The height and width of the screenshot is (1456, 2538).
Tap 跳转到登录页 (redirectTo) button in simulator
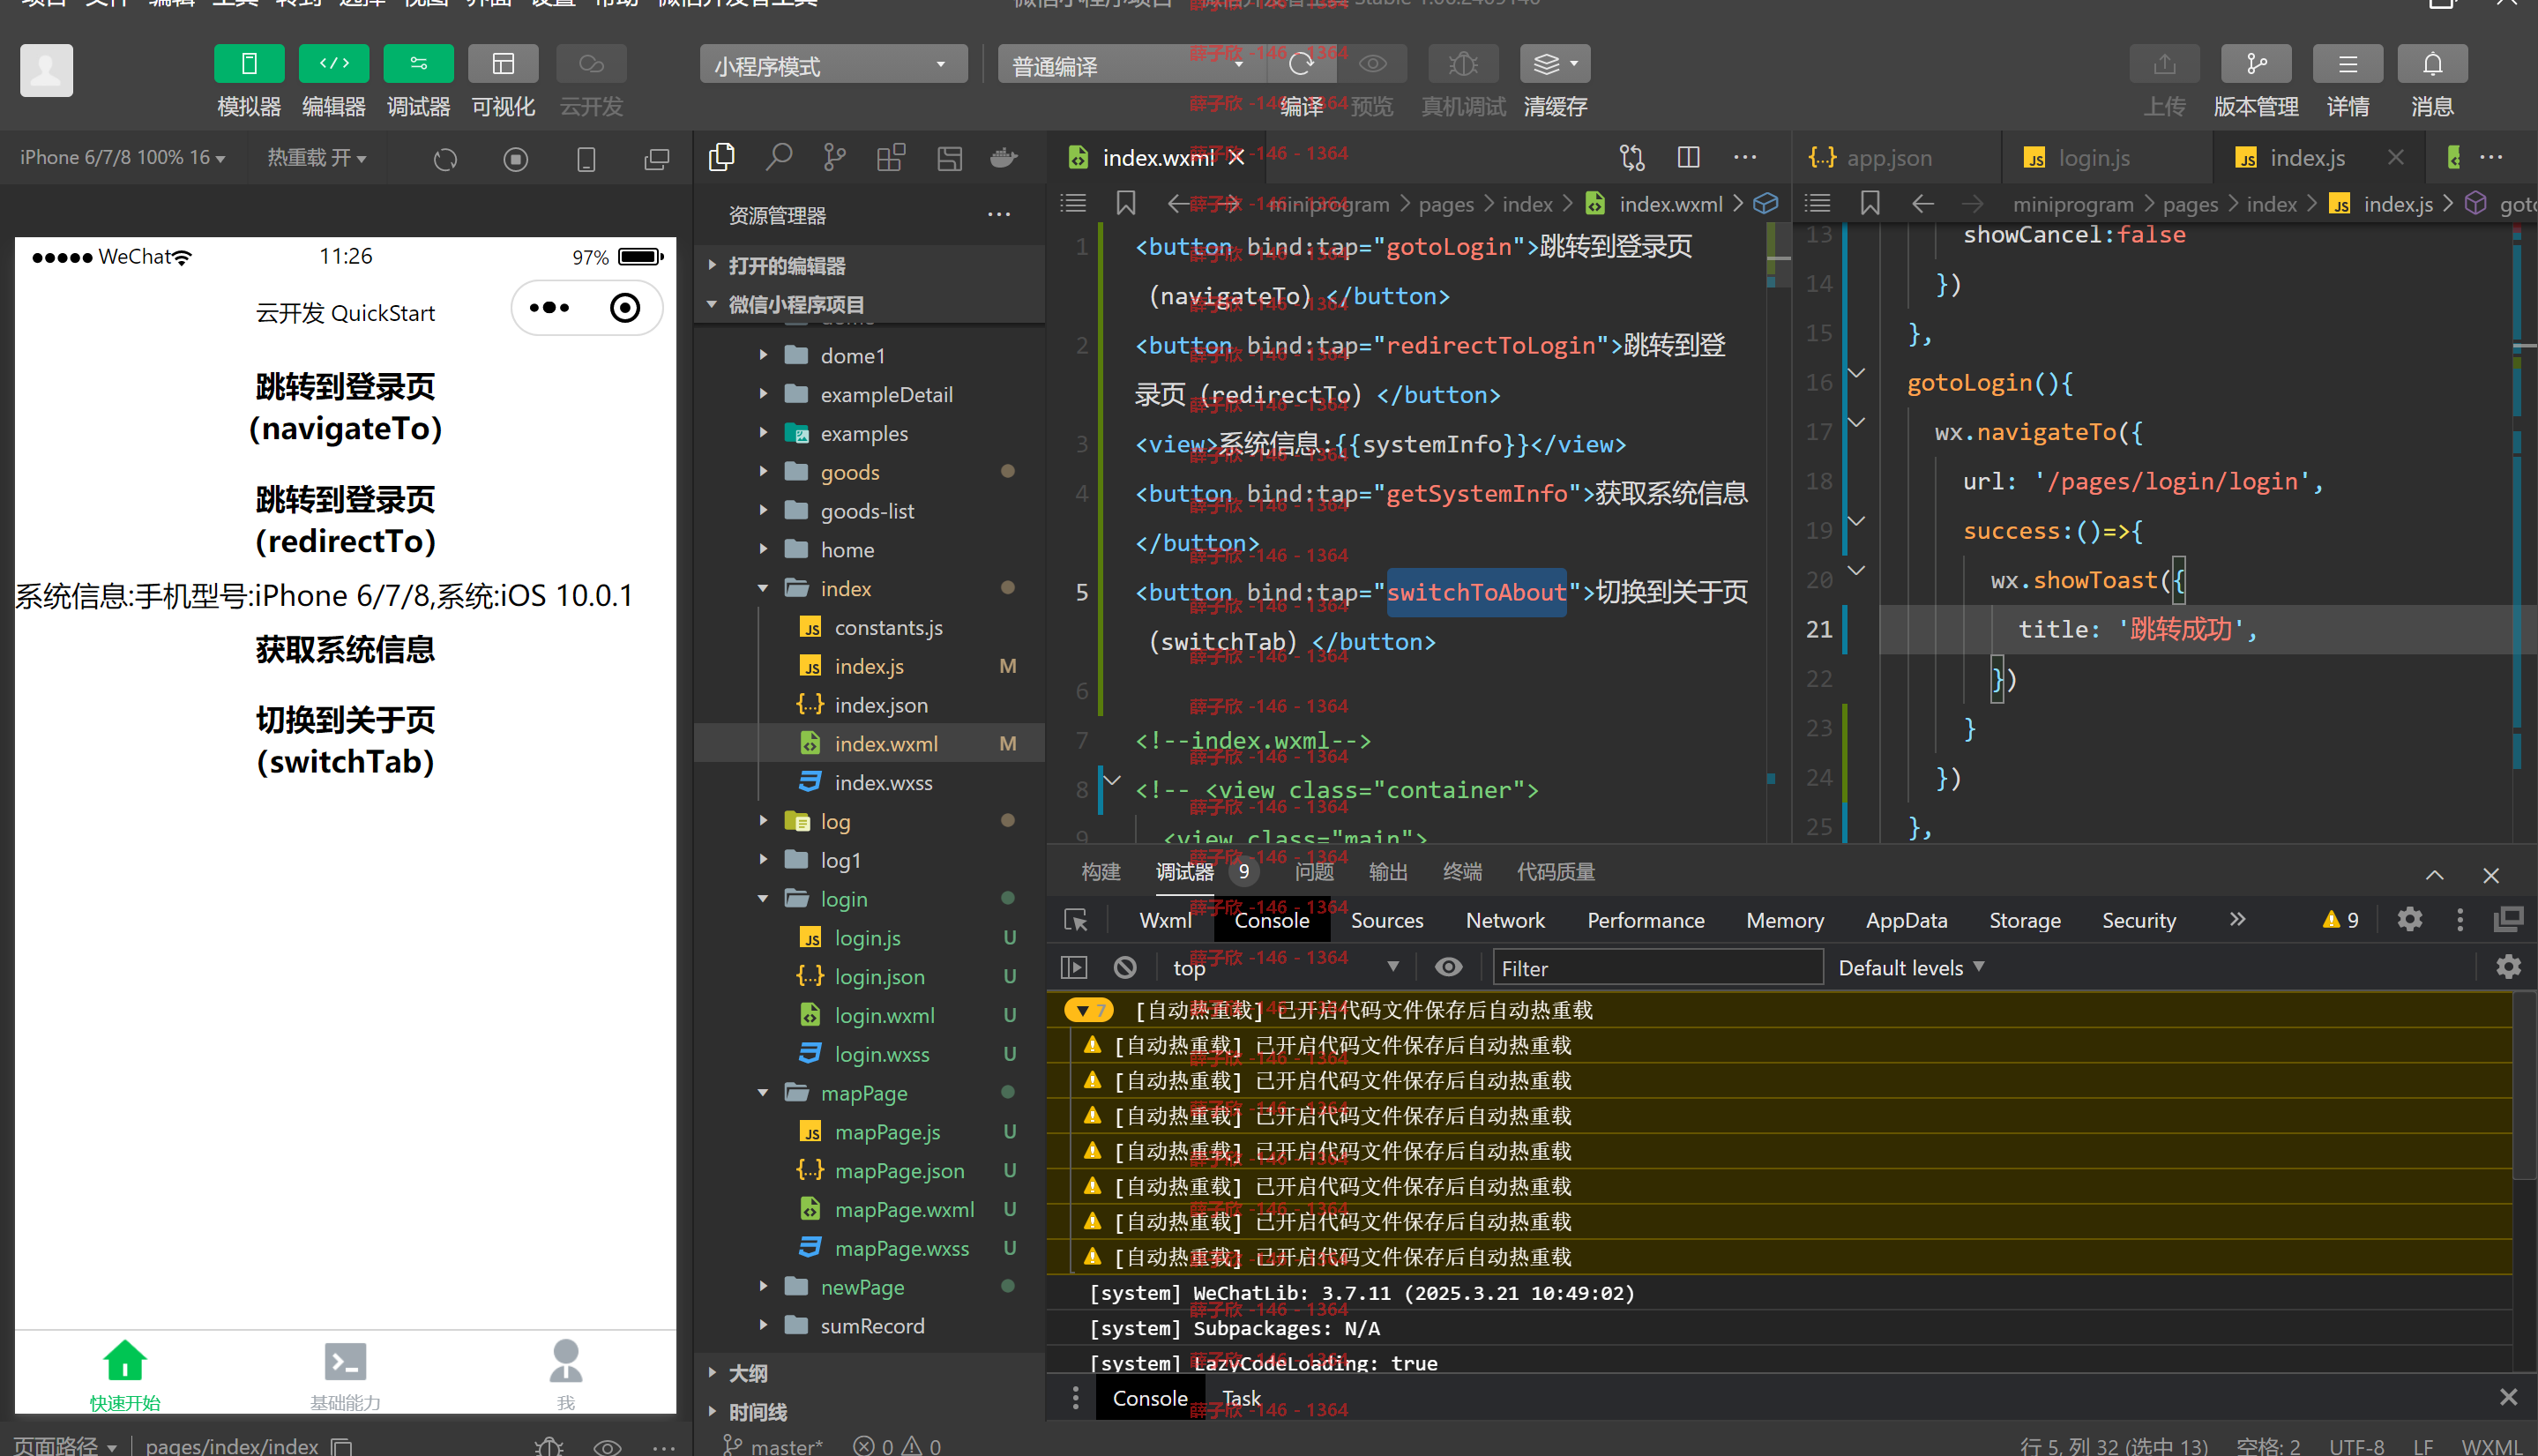point(345,520)
